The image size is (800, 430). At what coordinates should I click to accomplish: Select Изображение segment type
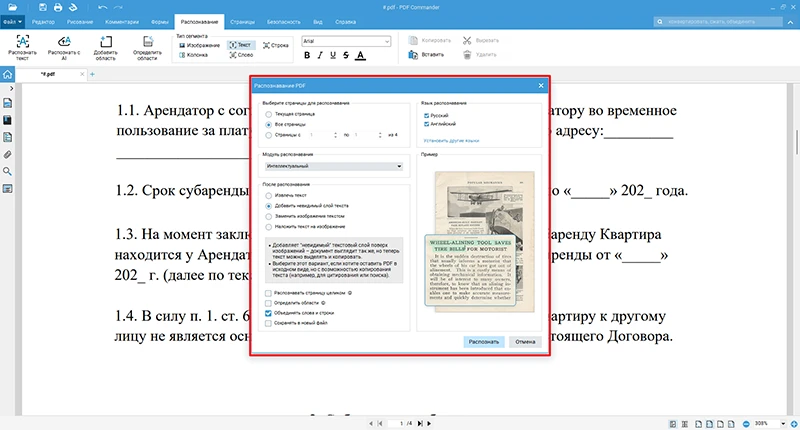199,45
